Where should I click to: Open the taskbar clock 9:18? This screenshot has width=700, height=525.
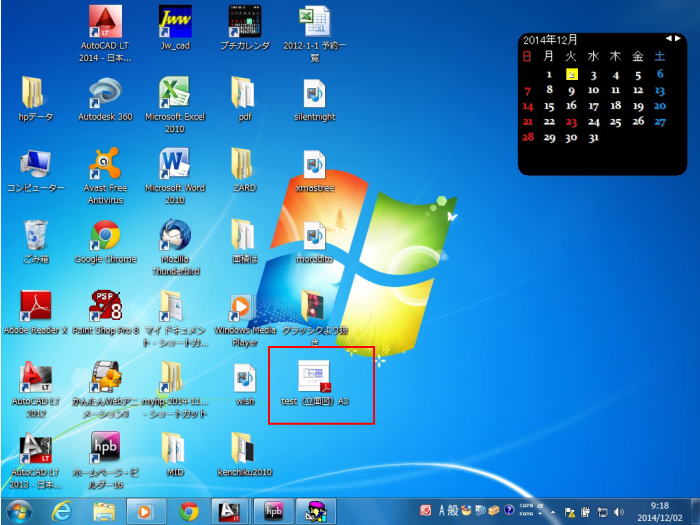(x=659, y=506)
